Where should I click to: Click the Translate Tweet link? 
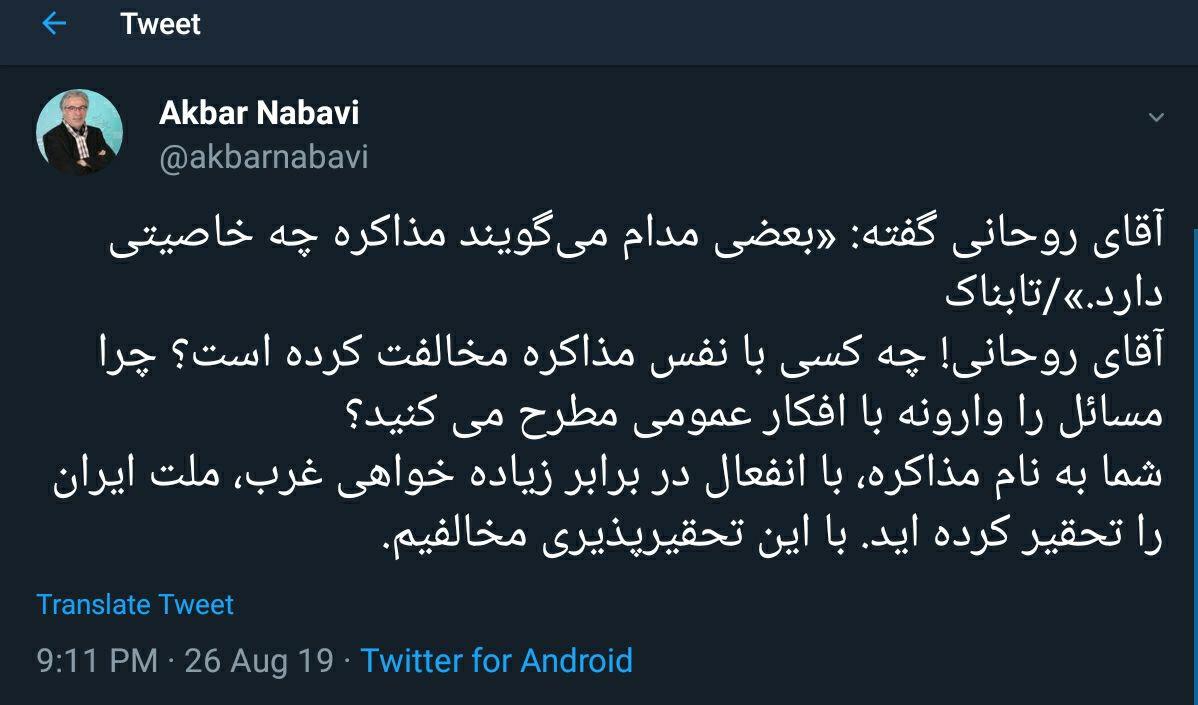point(135,604)
